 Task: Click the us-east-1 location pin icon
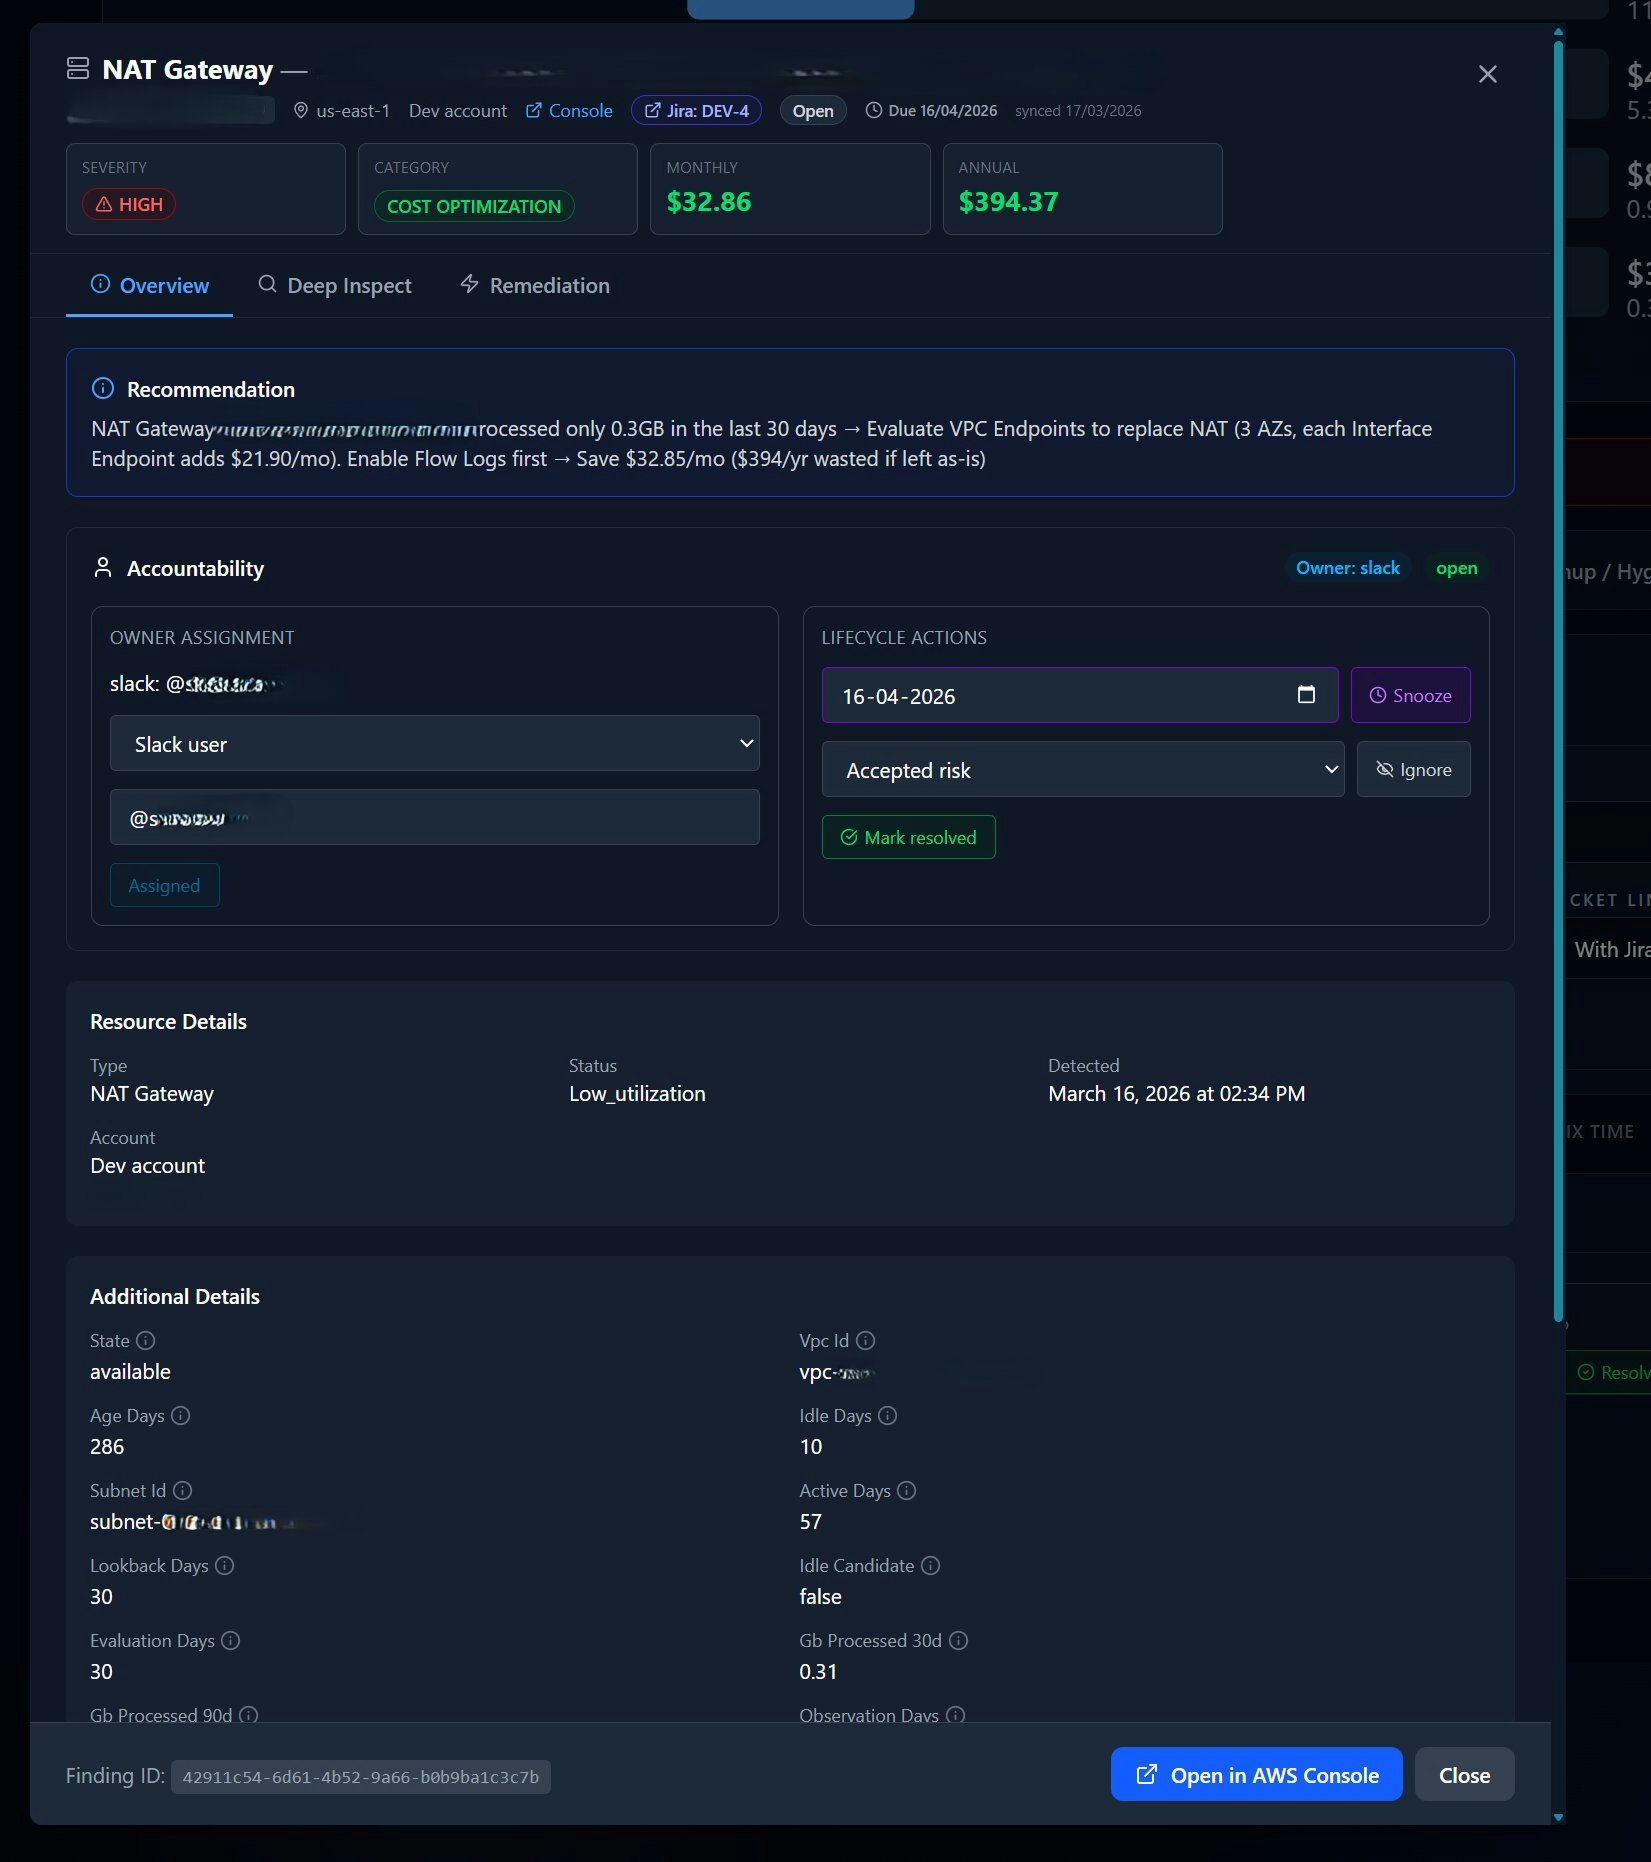[300, 111]
